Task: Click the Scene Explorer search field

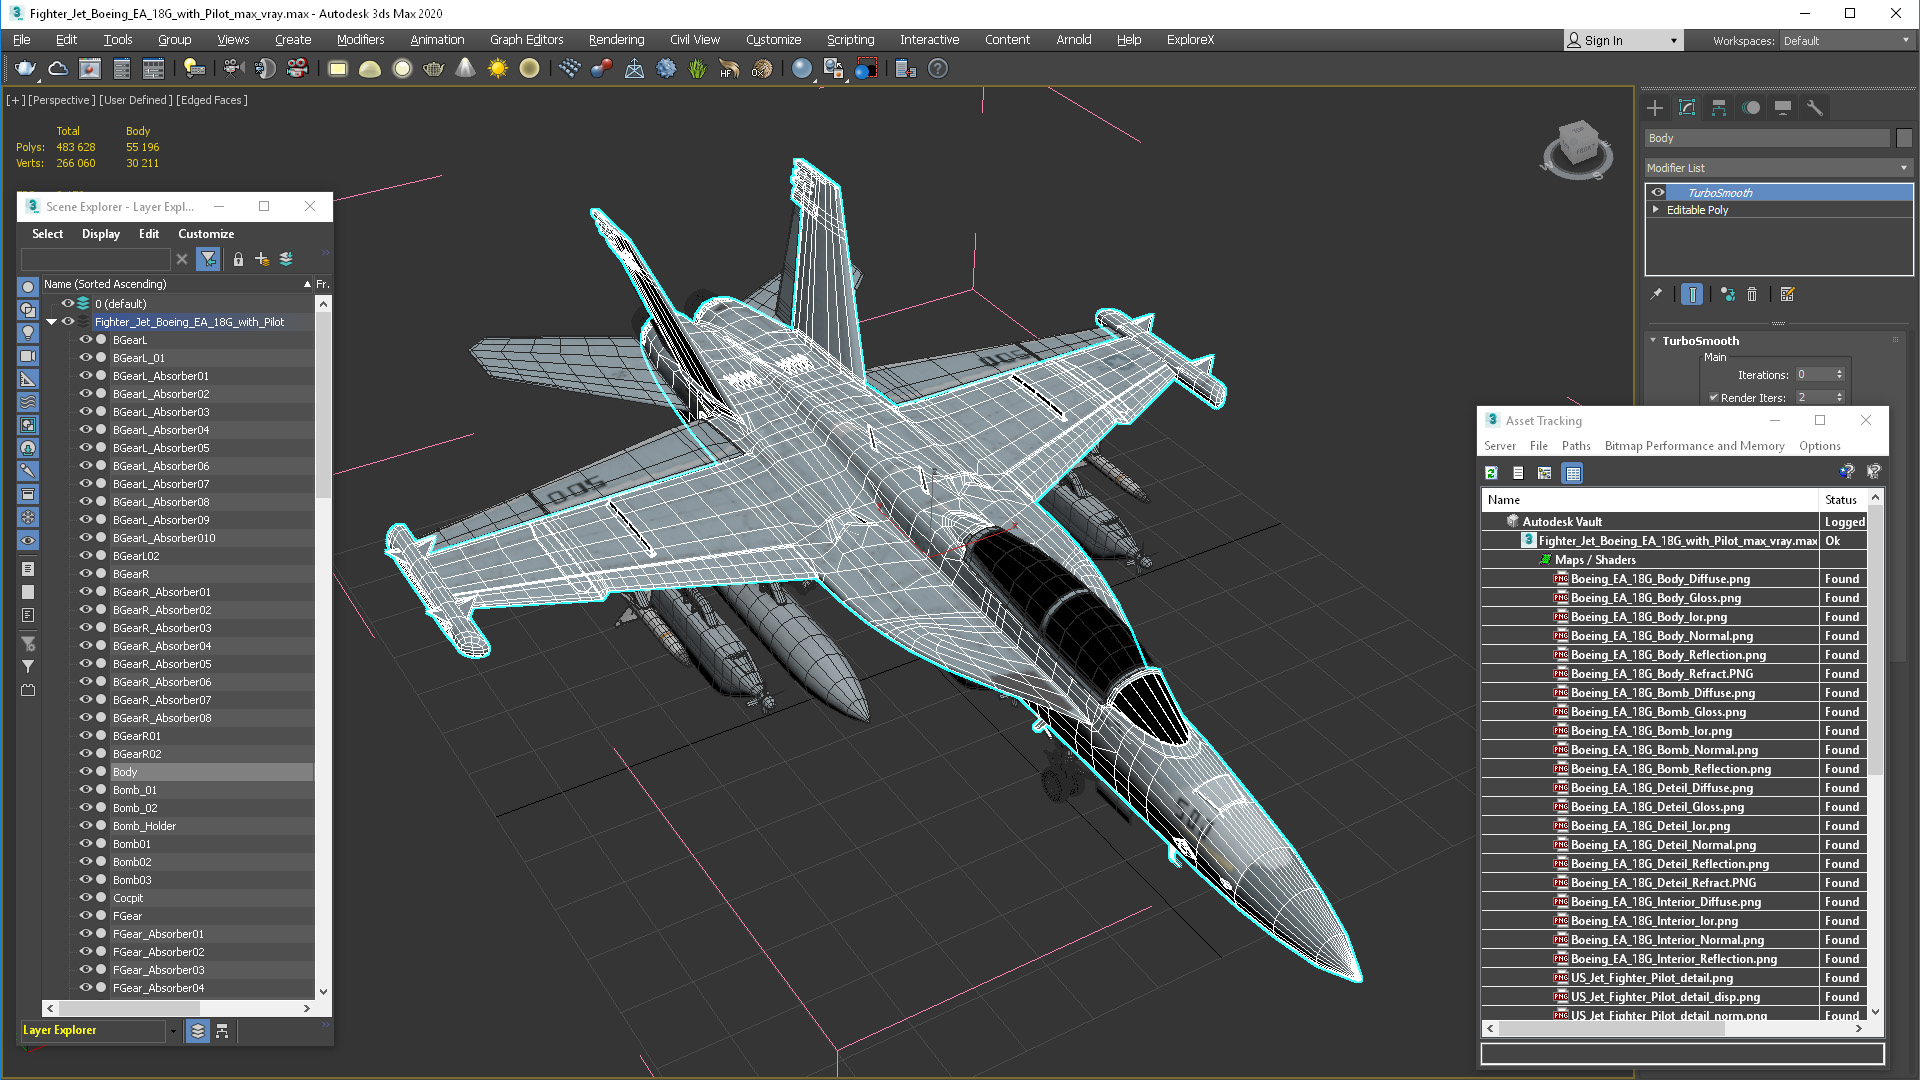Action: pos(96,259)
